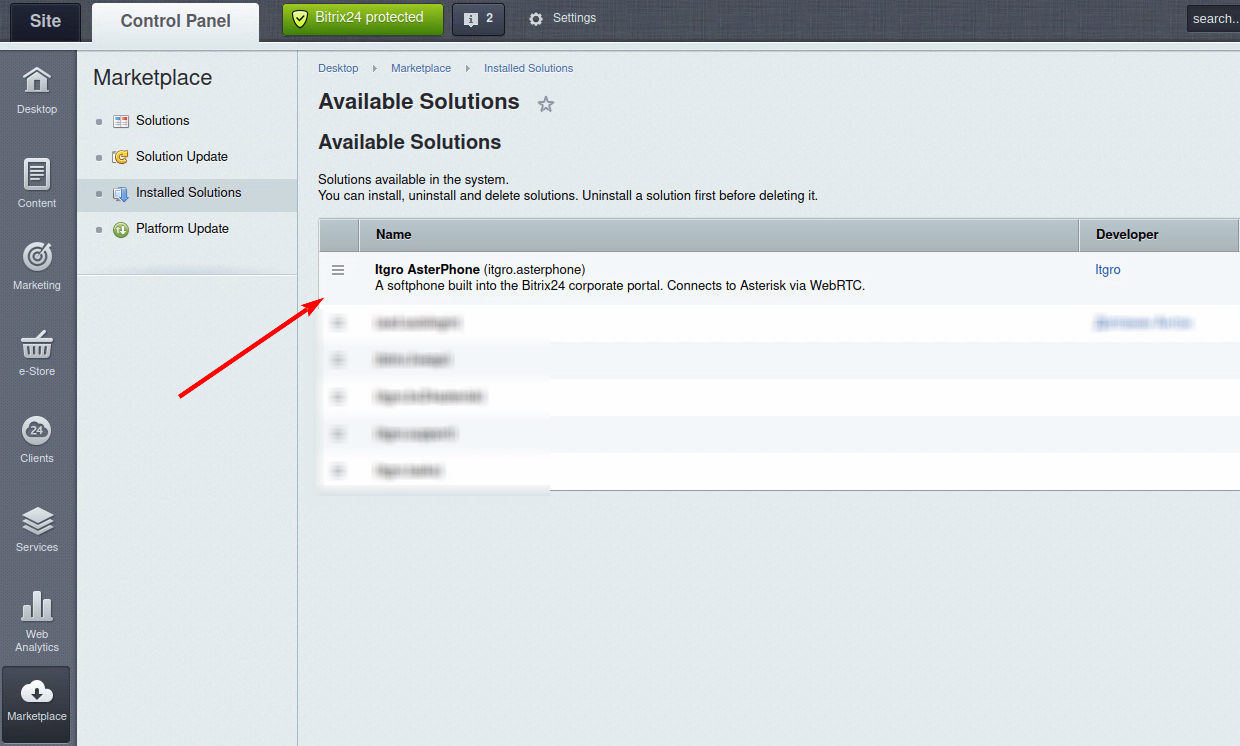Sort table by Name column header
The width and height of the screenshot is (1240, 746).
tap(719, 234)
